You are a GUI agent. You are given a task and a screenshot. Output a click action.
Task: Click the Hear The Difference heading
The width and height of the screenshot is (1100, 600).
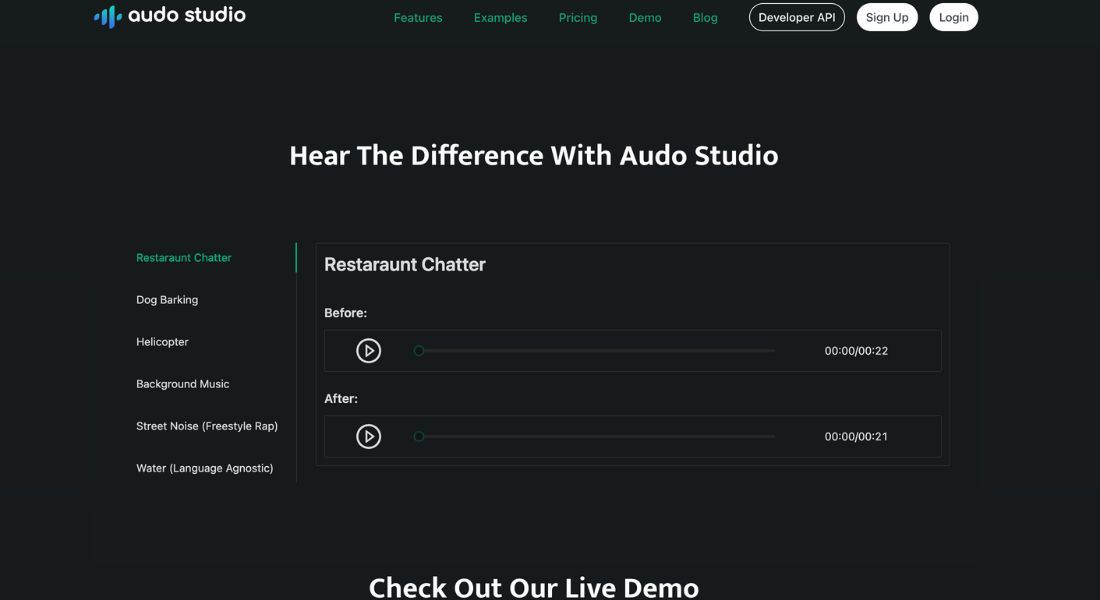click(534, 156)
